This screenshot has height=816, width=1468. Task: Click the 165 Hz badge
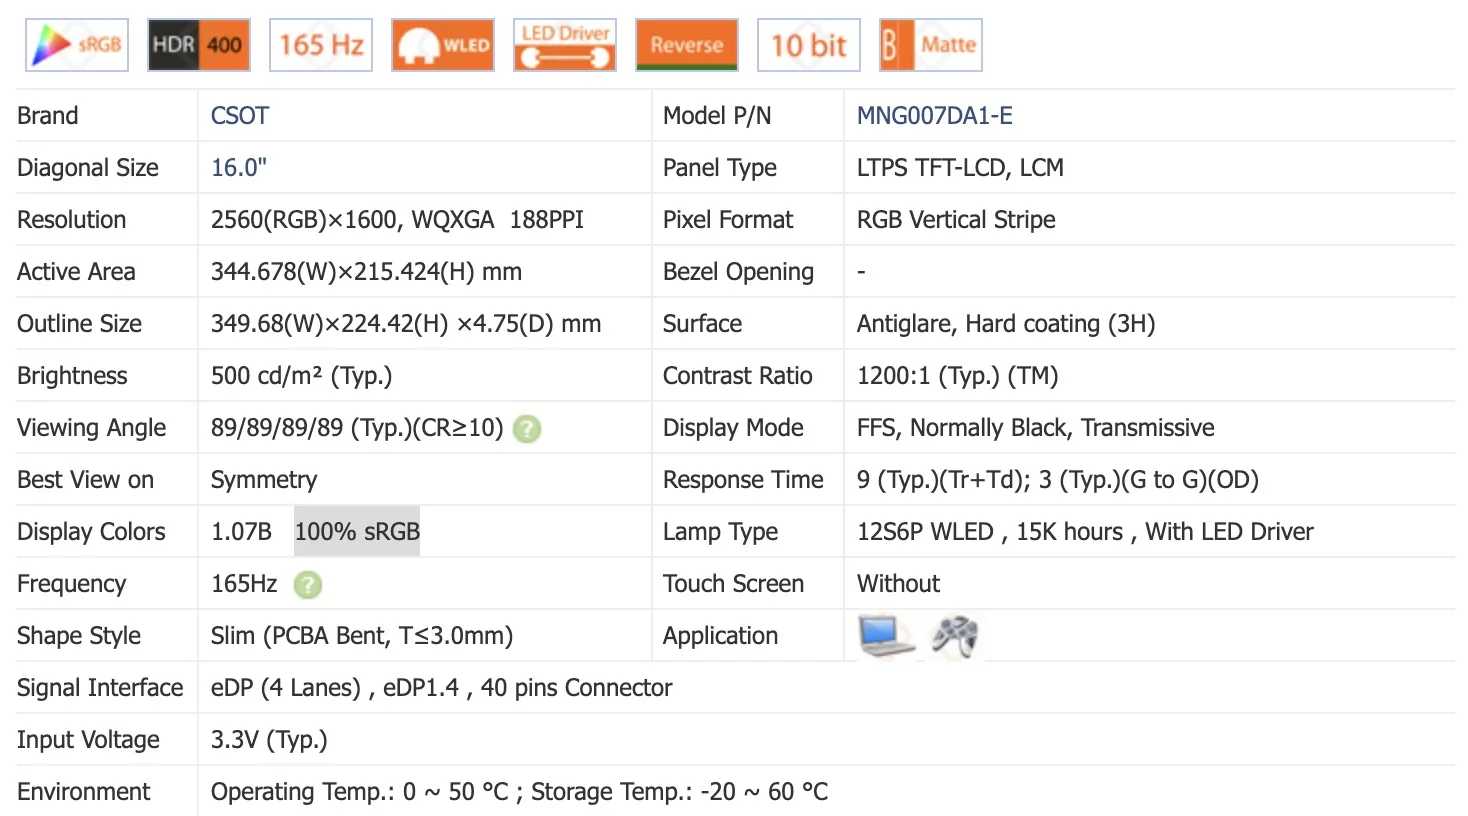[x=321, y=45]
